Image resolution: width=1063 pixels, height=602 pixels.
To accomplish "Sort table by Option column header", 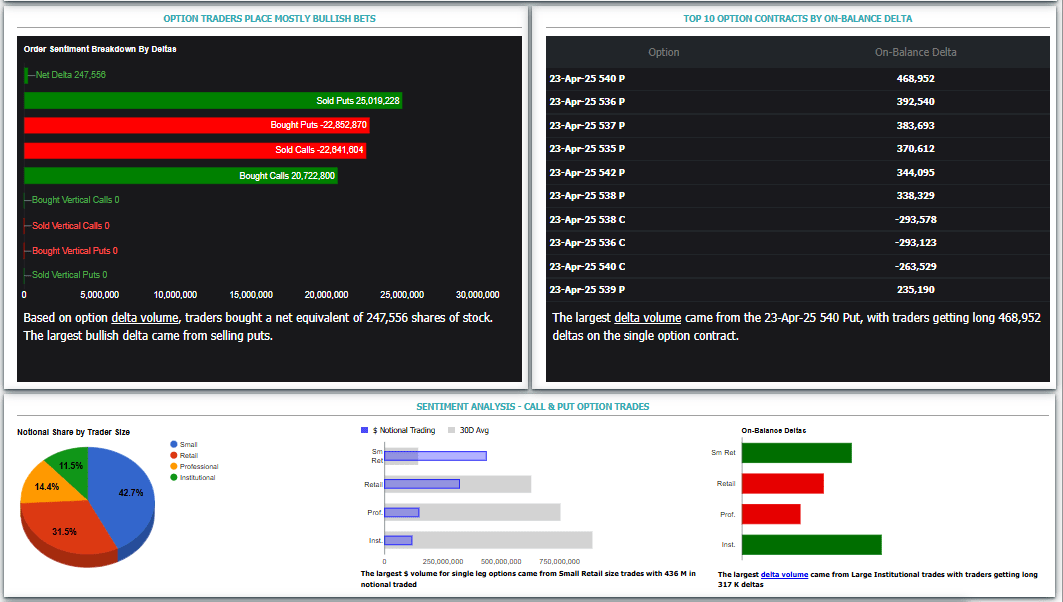I will click(x=663, y=52).
